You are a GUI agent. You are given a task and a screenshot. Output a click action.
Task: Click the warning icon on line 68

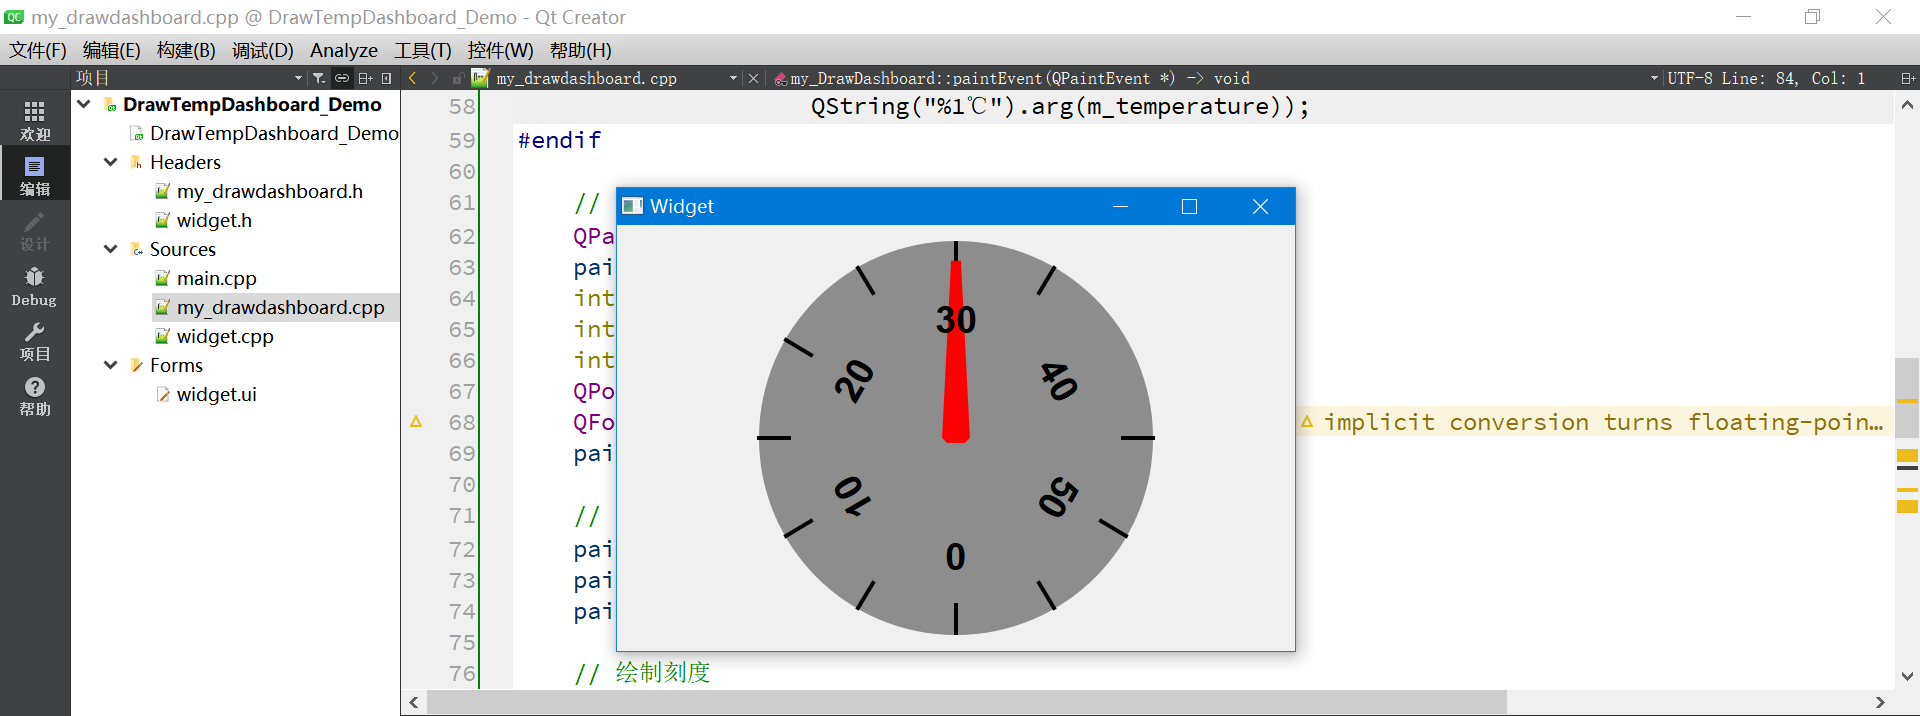click(x=416, y=422)
